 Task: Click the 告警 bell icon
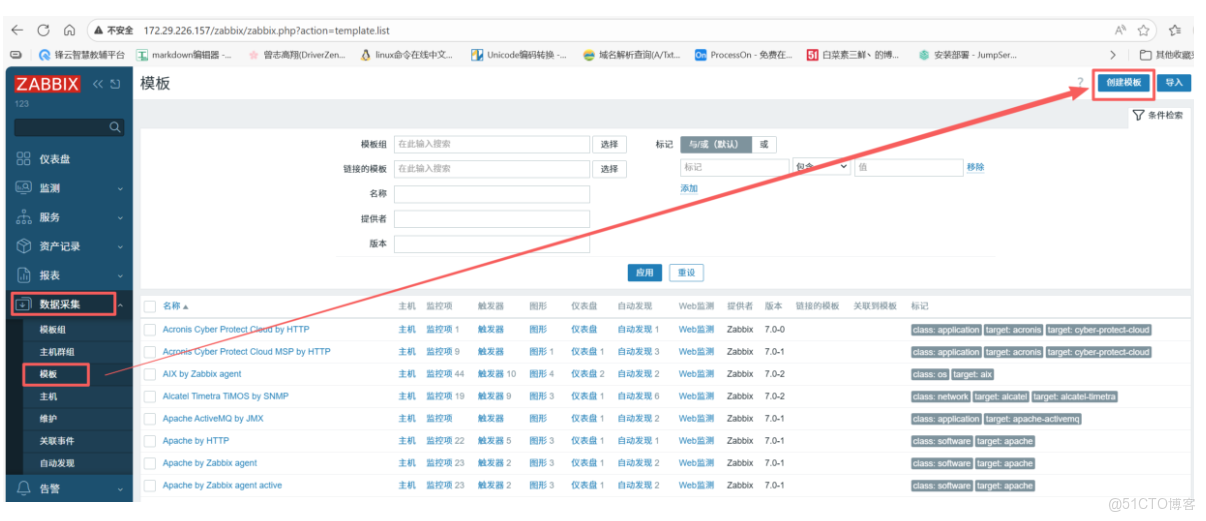(x=24, y=488)
